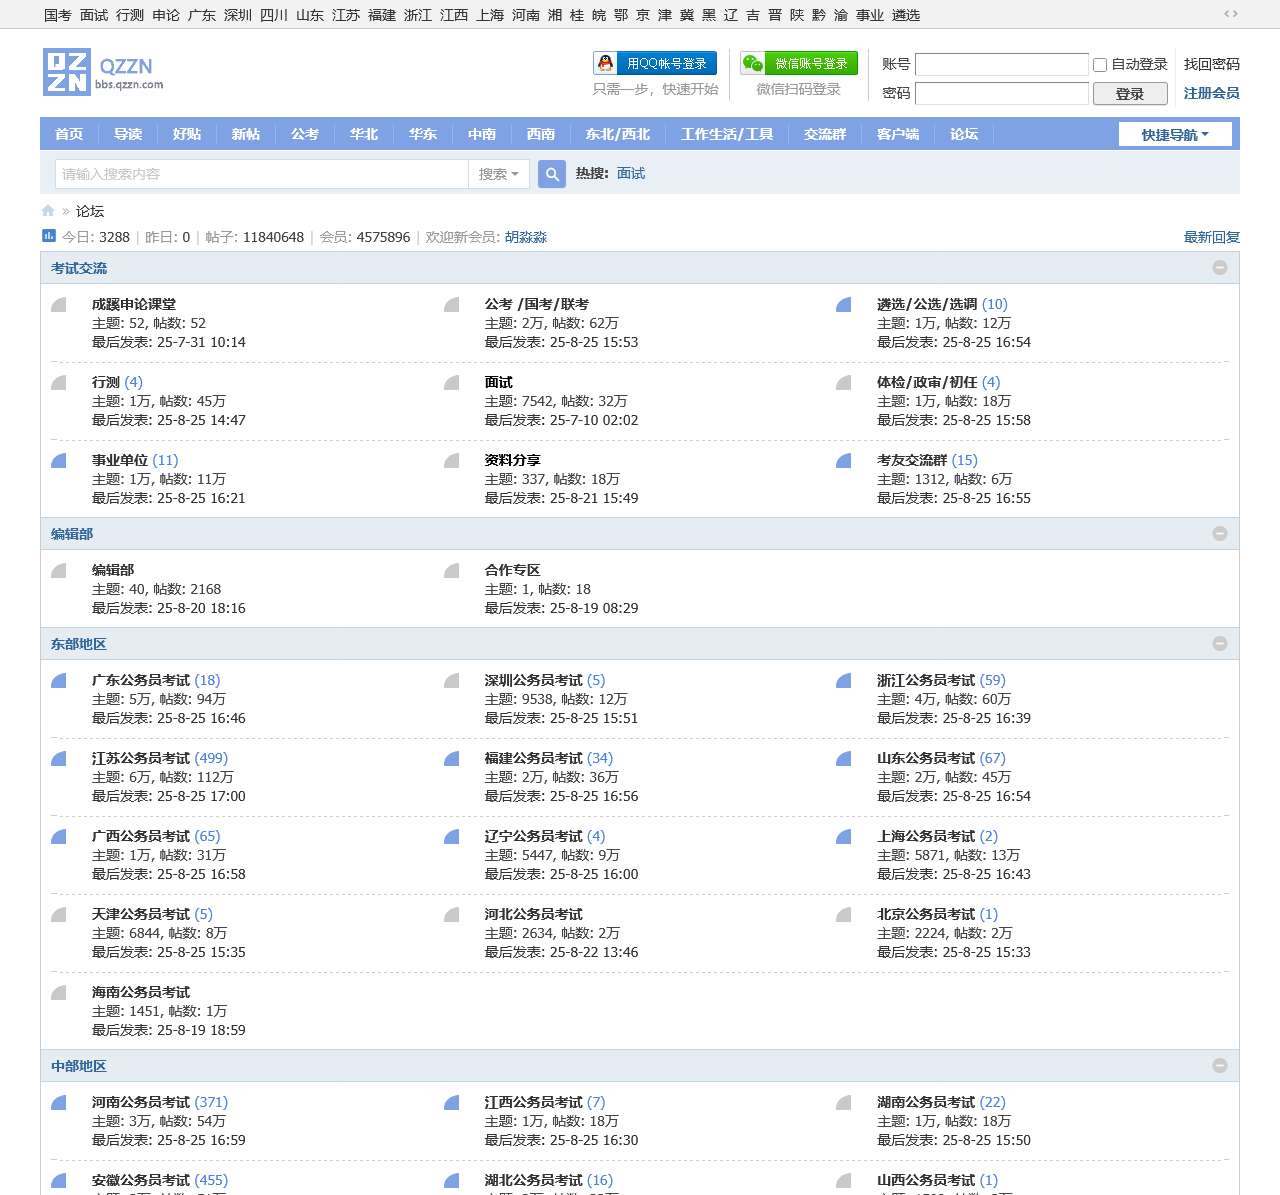Image resolution: width=1280 pixels, height=1195 pixels.
Task: Click forum icon beside 合作专区
Action: pos(452,571)
